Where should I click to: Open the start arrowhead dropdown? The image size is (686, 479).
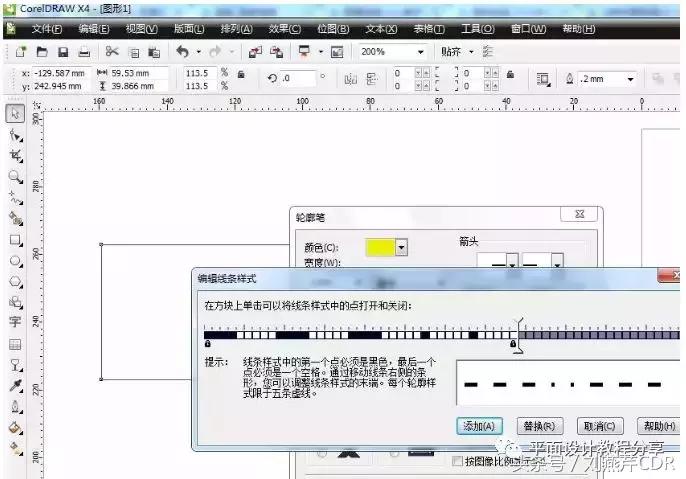pos(512,263)
